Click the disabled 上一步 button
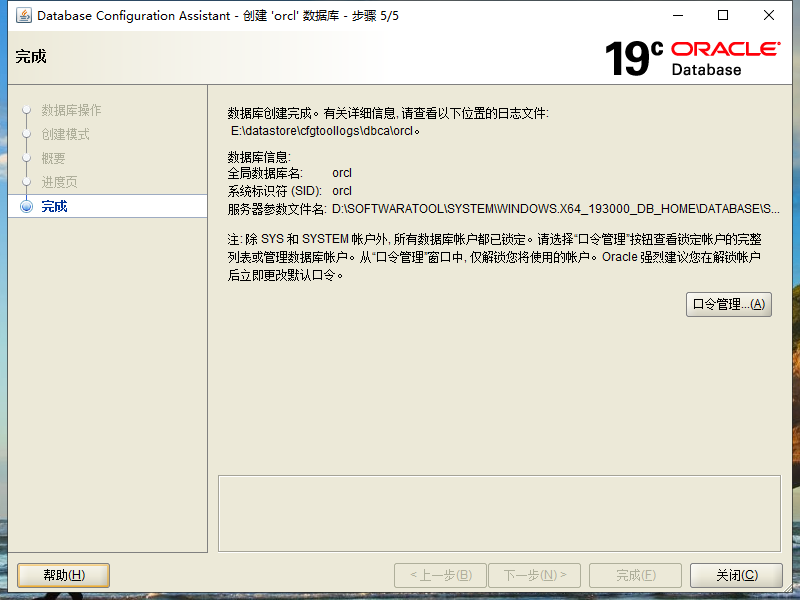Viewport: 800px width, 600px height. click(440, 575)
